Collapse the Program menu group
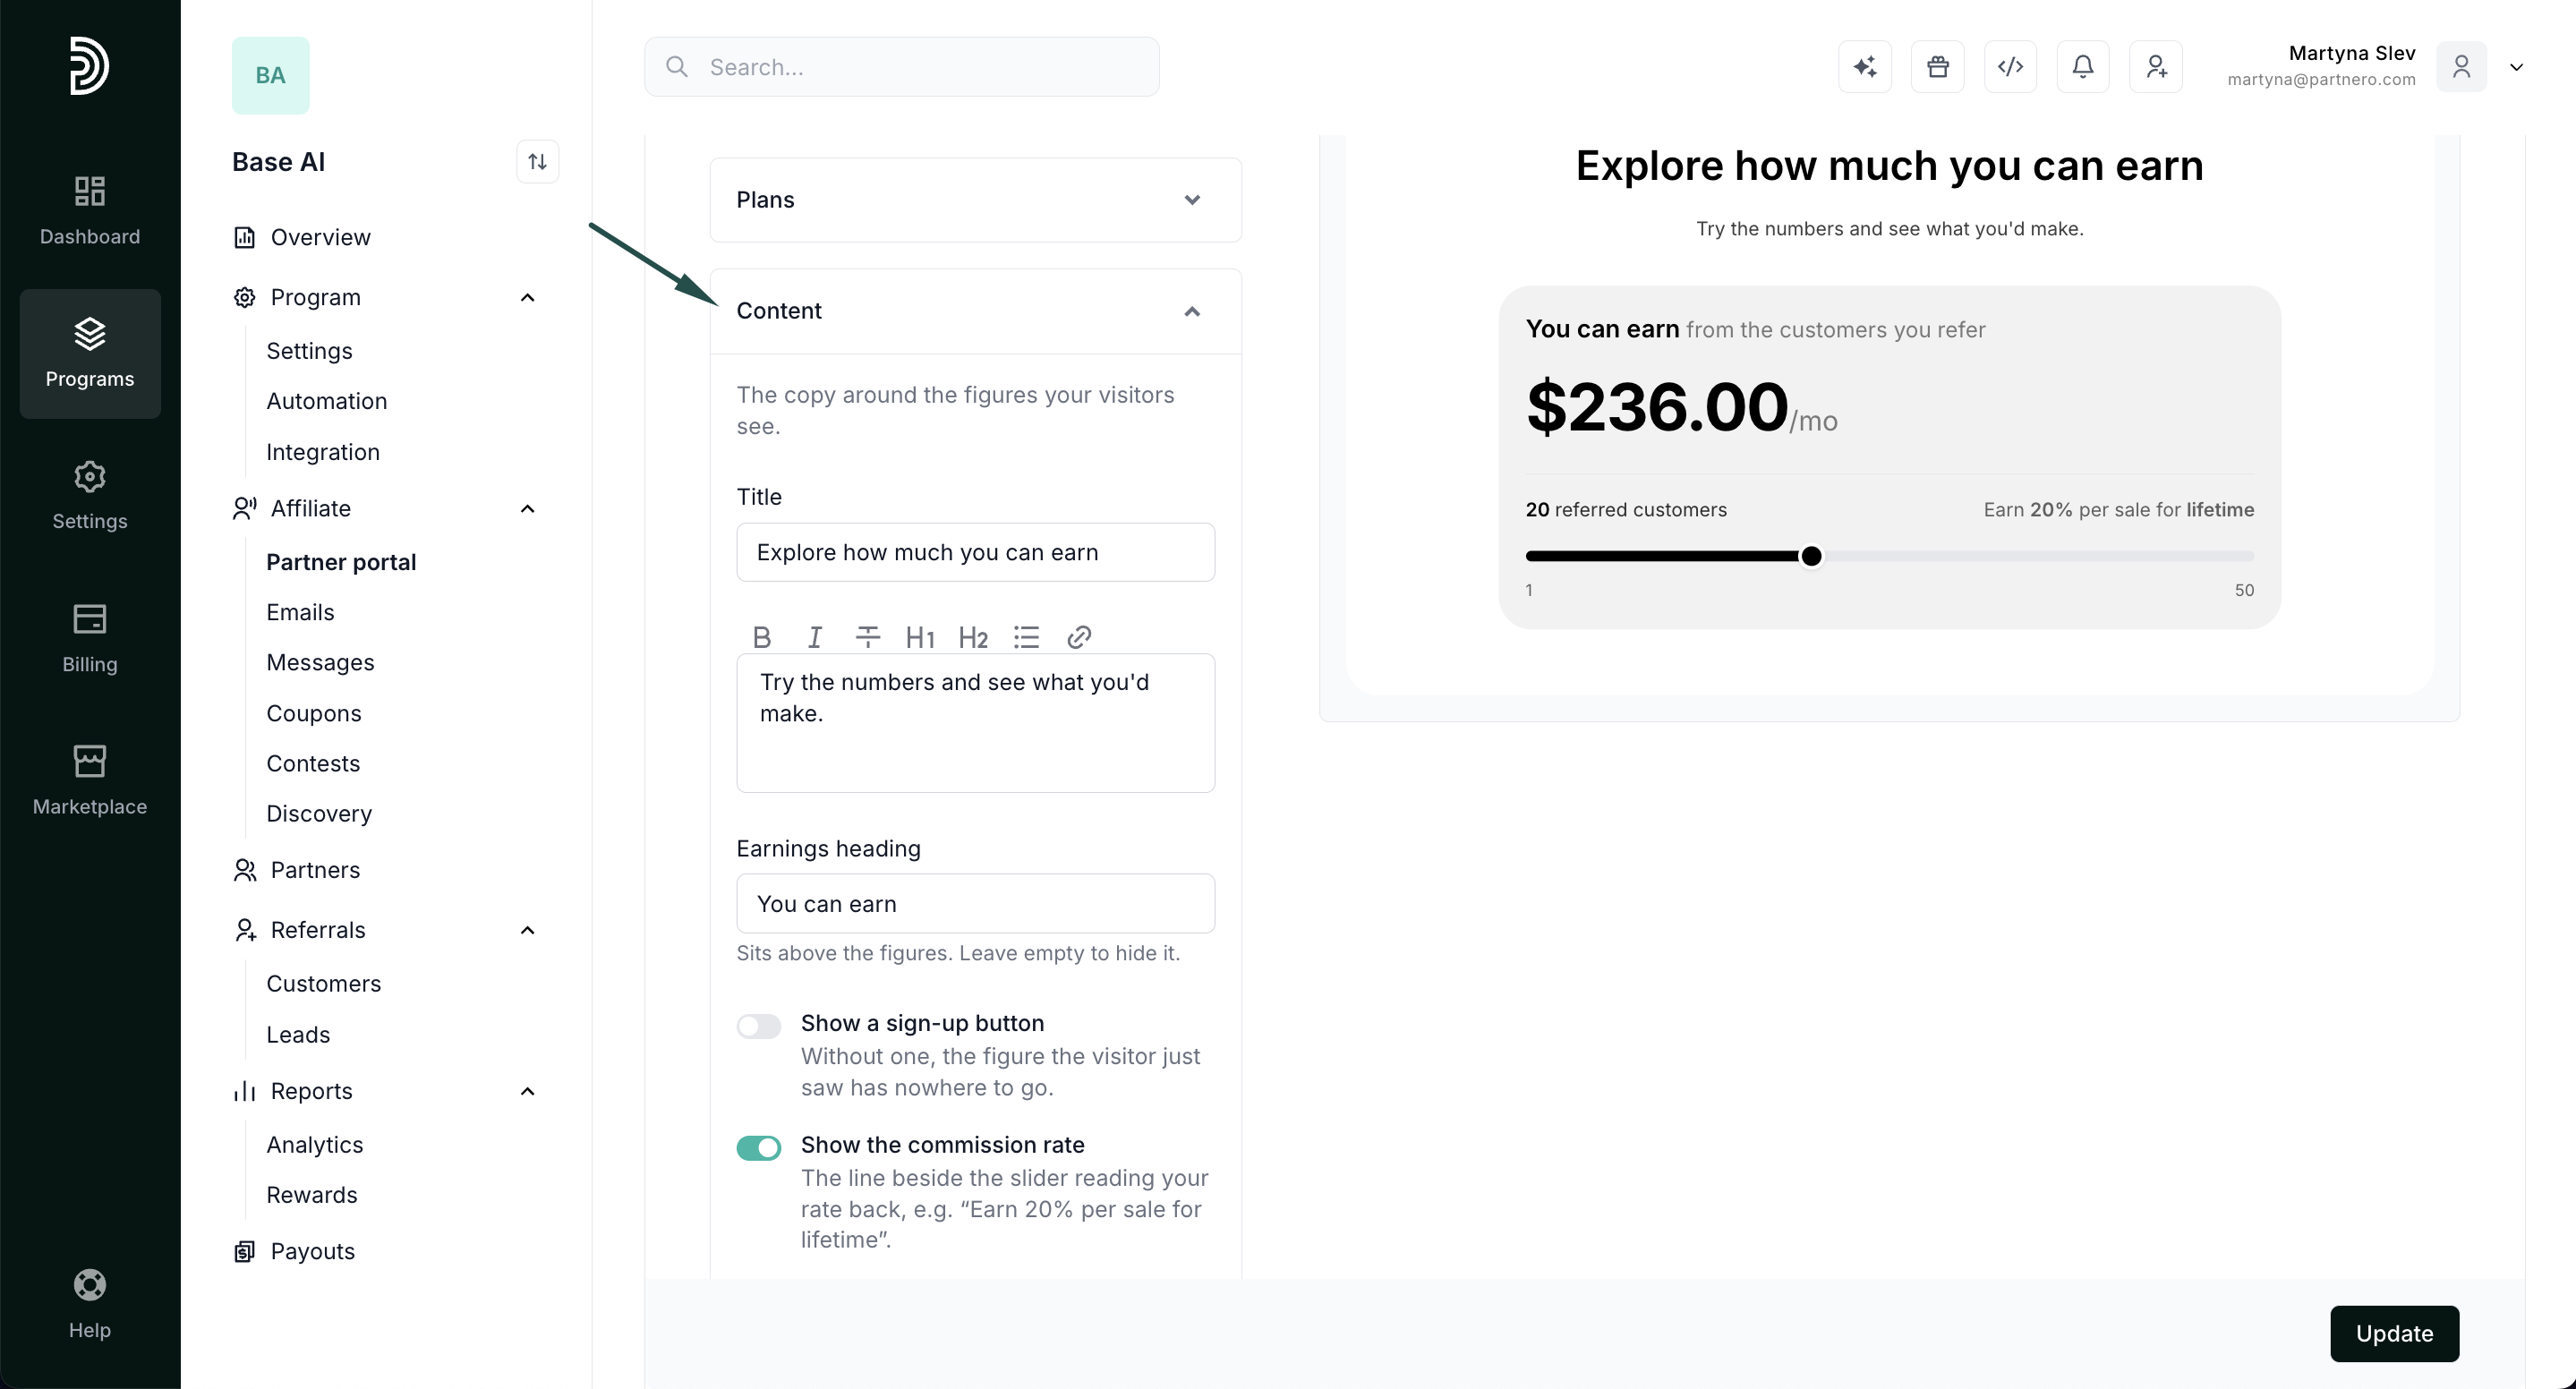This screenshot has width=2576, height=1389. click(528, 298)
